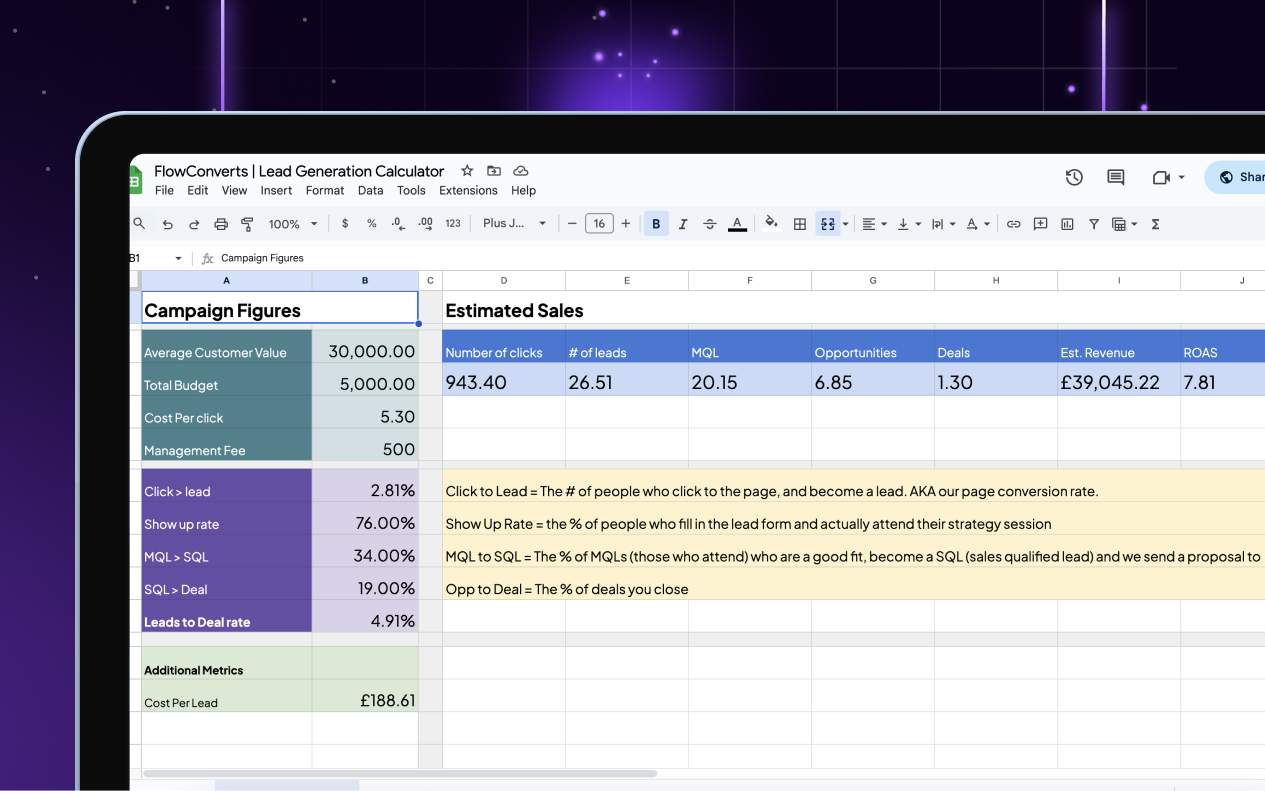This screenshot has width=1265, height=791.
Task: Toggle italic formatting on selected cell
Action: point(683,223)
